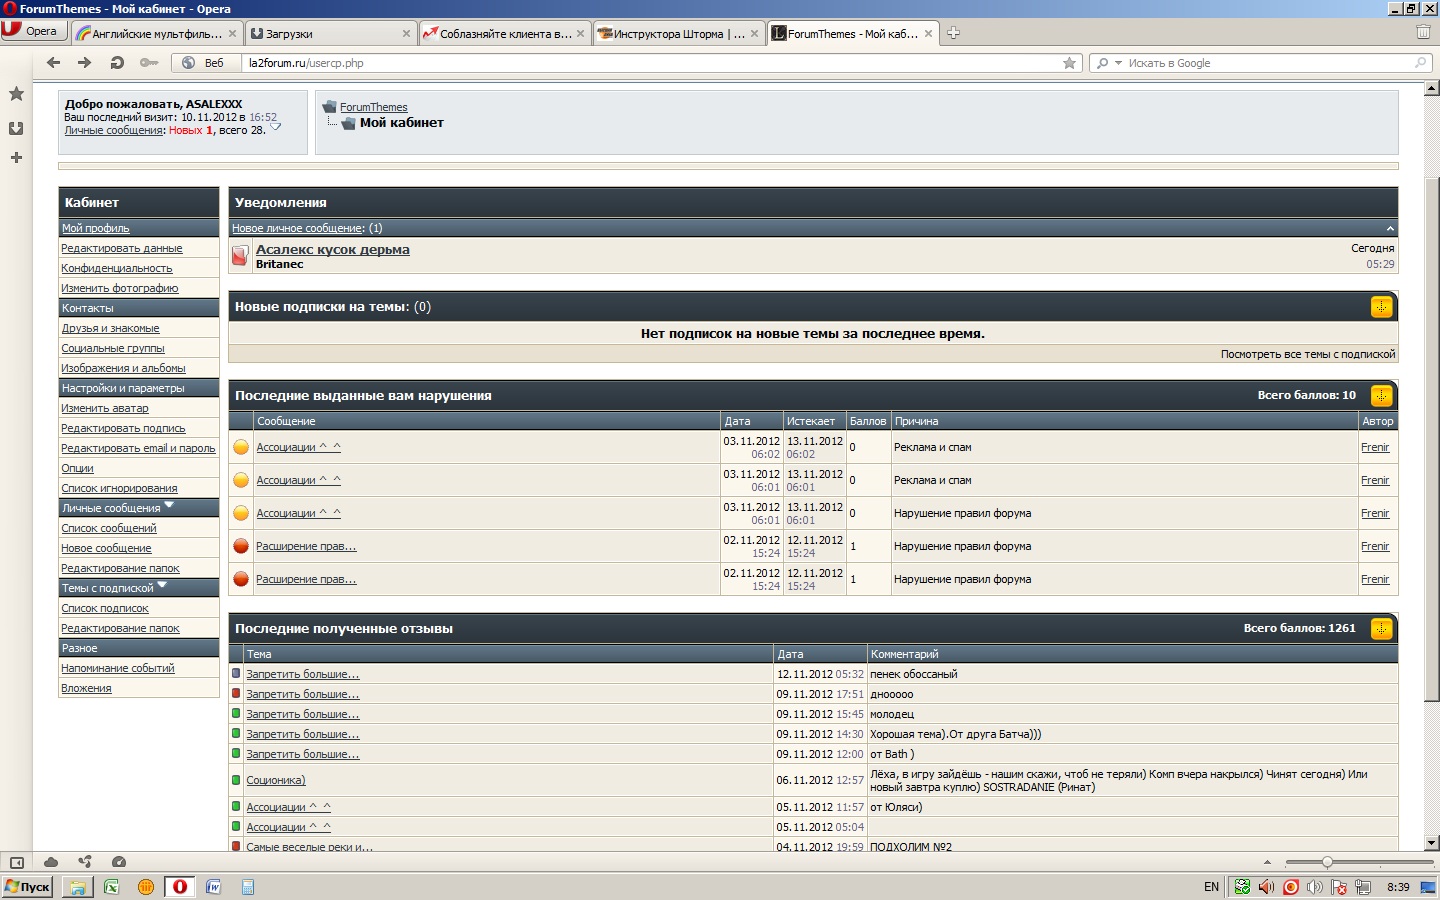Expand the private messages popup arrow in welcome box

point(276,127)
